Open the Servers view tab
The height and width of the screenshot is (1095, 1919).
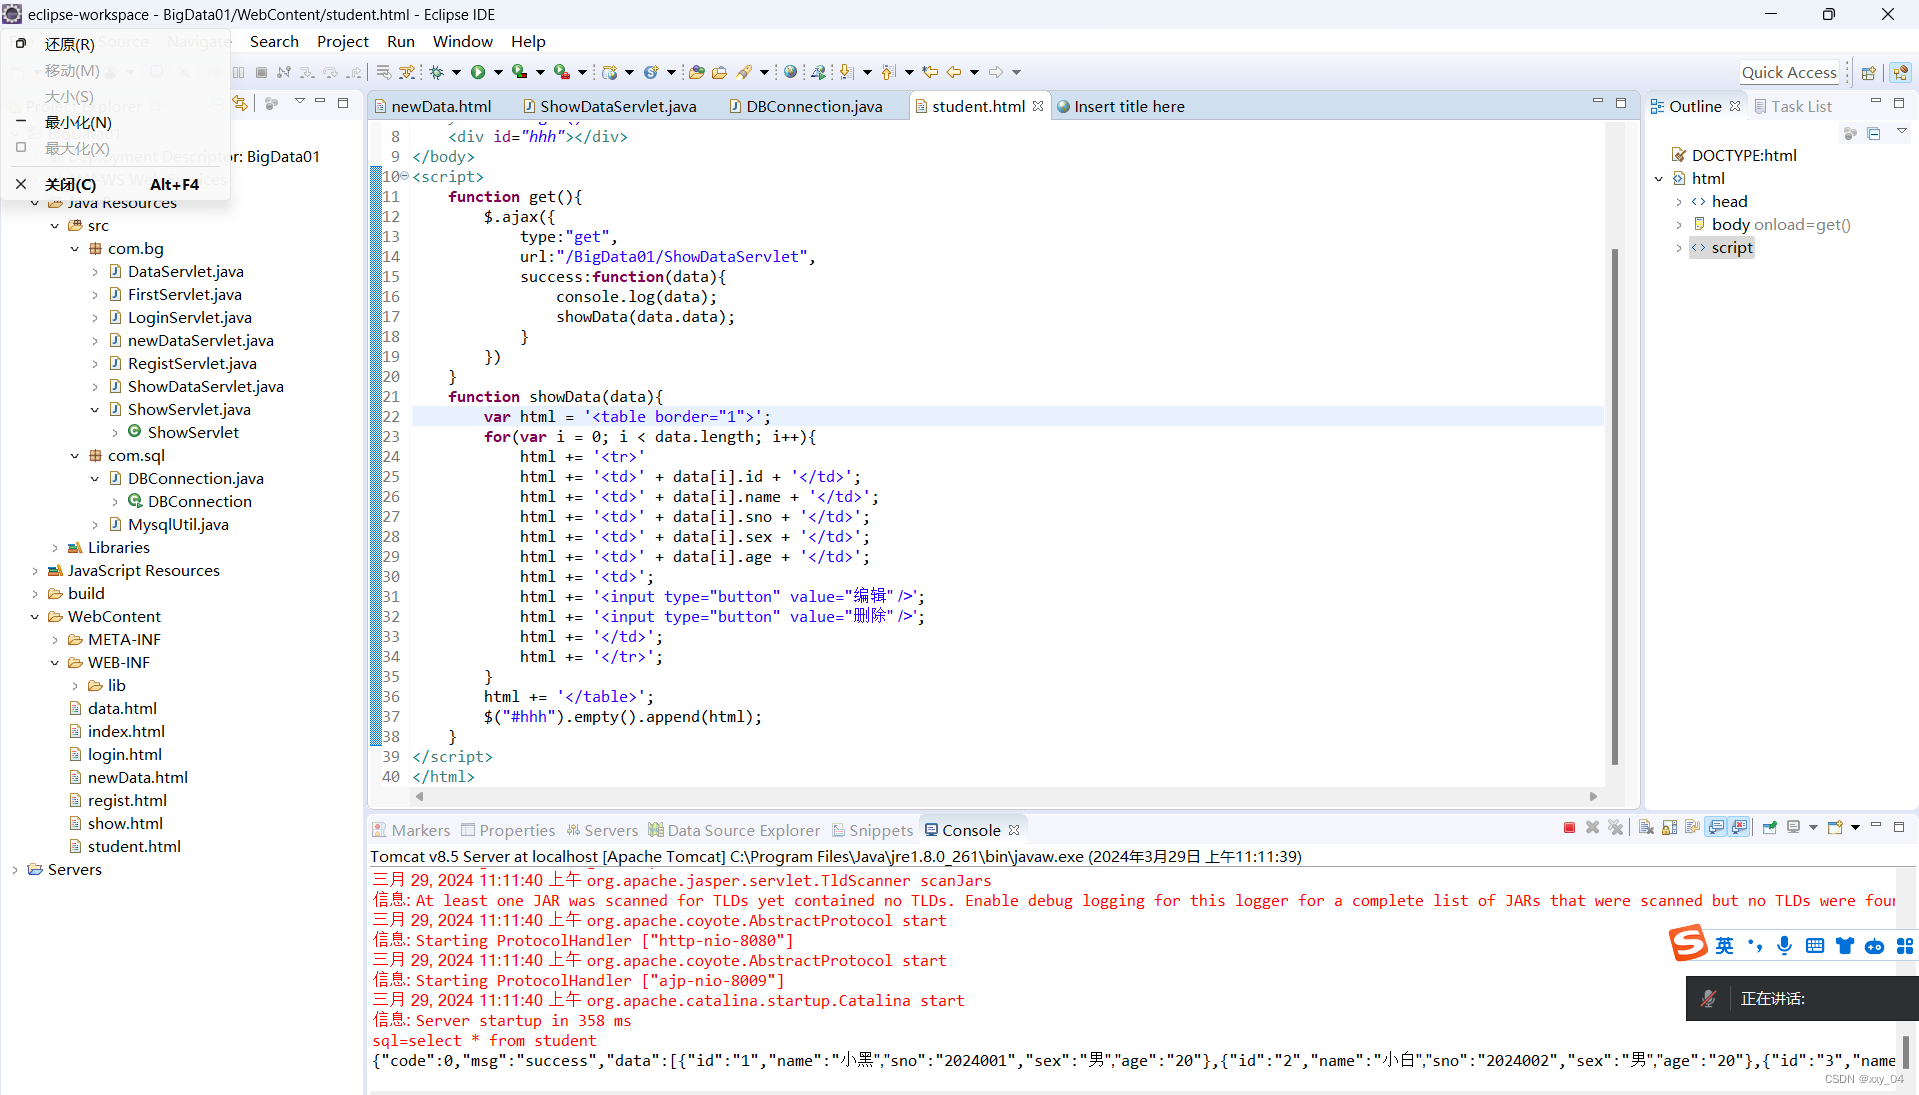pos(602,830)
